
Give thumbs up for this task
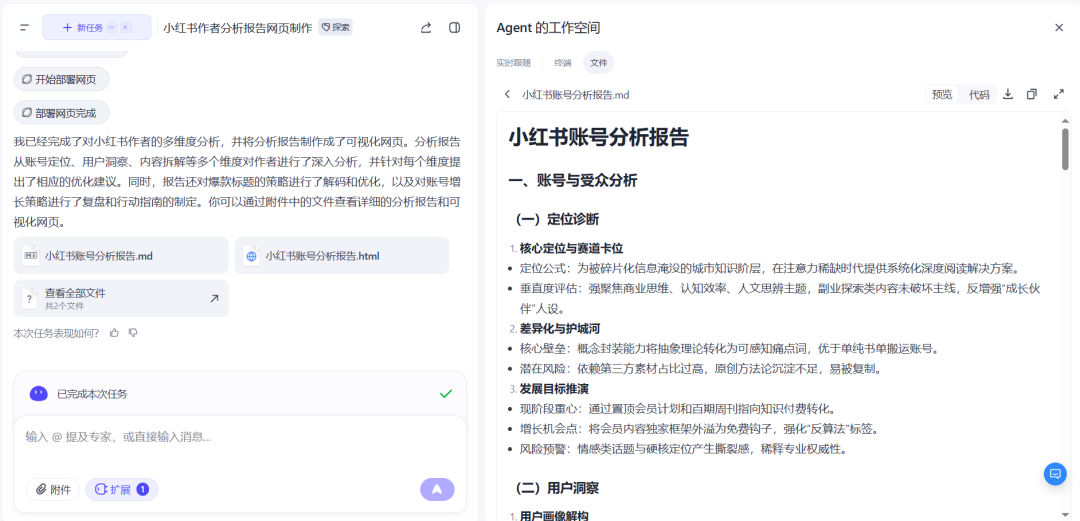pos(114,333)
